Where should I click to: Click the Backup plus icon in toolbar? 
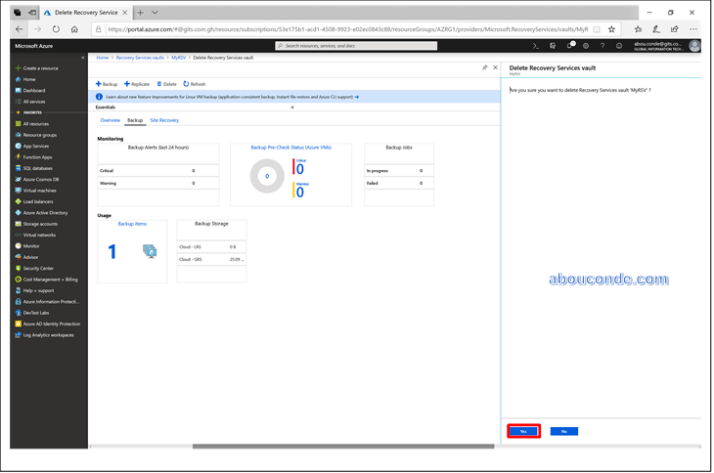click(99, 84)
